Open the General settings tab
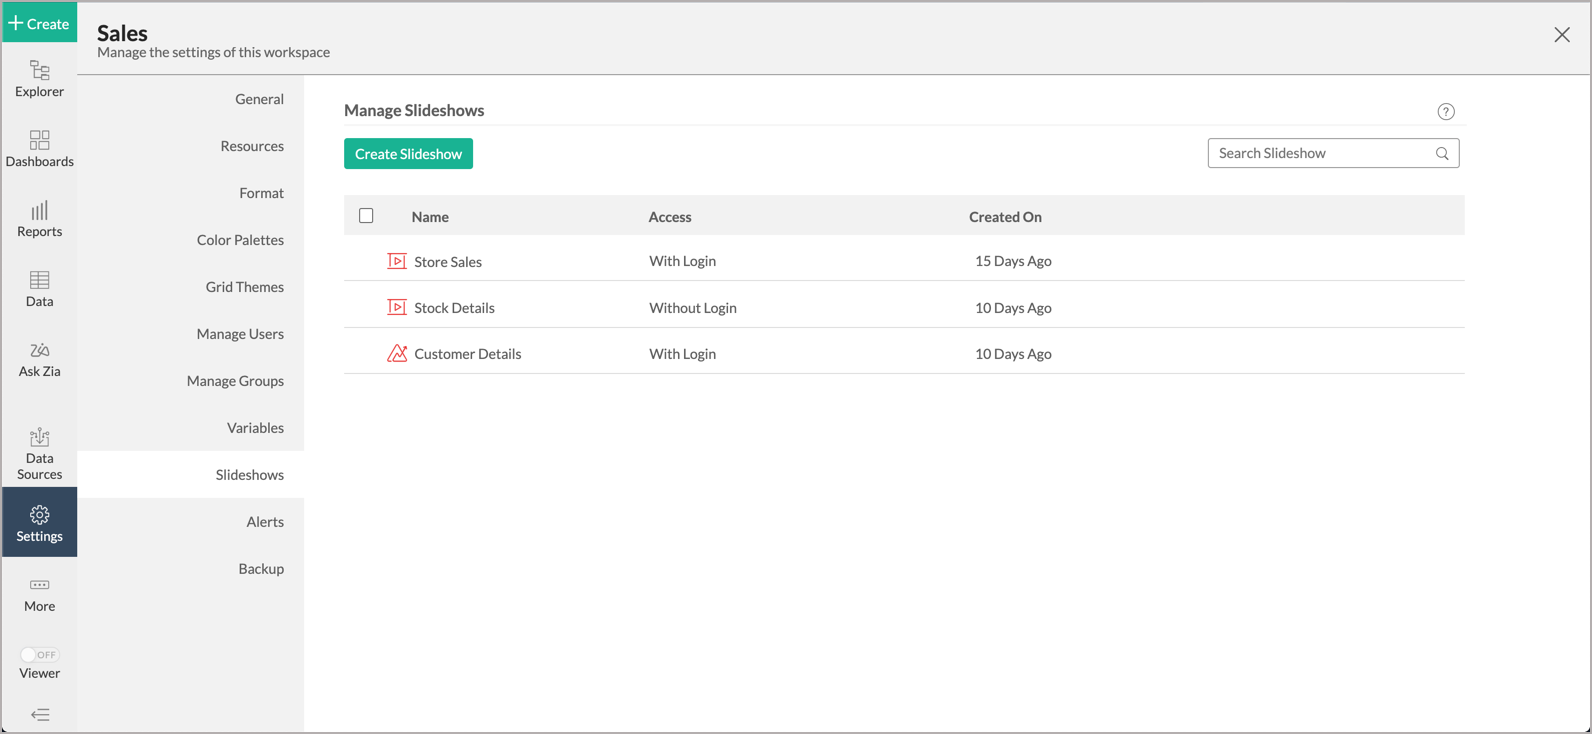The height and width of the screenshot is (734, 1592). click(260, 99)
